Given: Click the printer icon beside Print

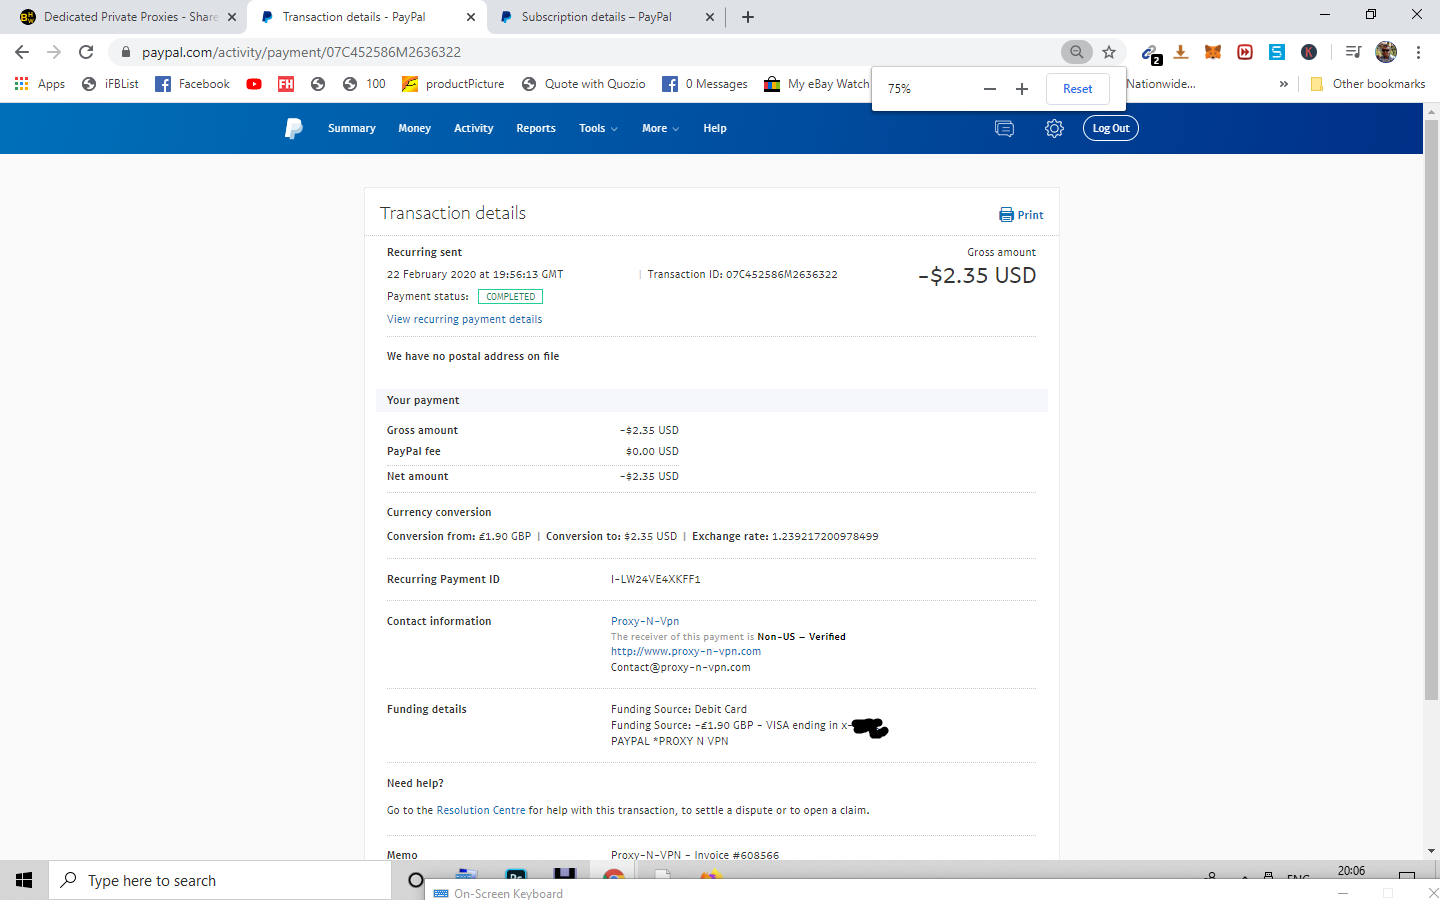Looking at the screenshot, I should pyautogui.click(x=1006, y=215).
